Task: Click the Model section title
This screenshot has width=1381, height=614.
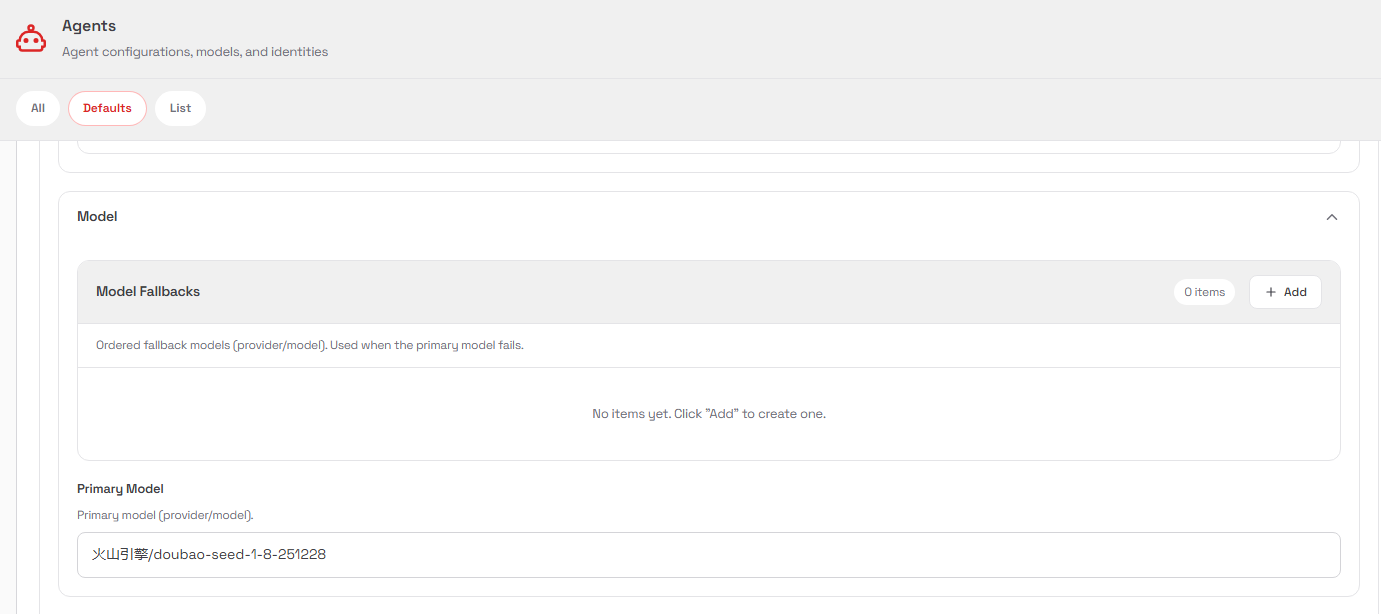Action: click(97, 216)
